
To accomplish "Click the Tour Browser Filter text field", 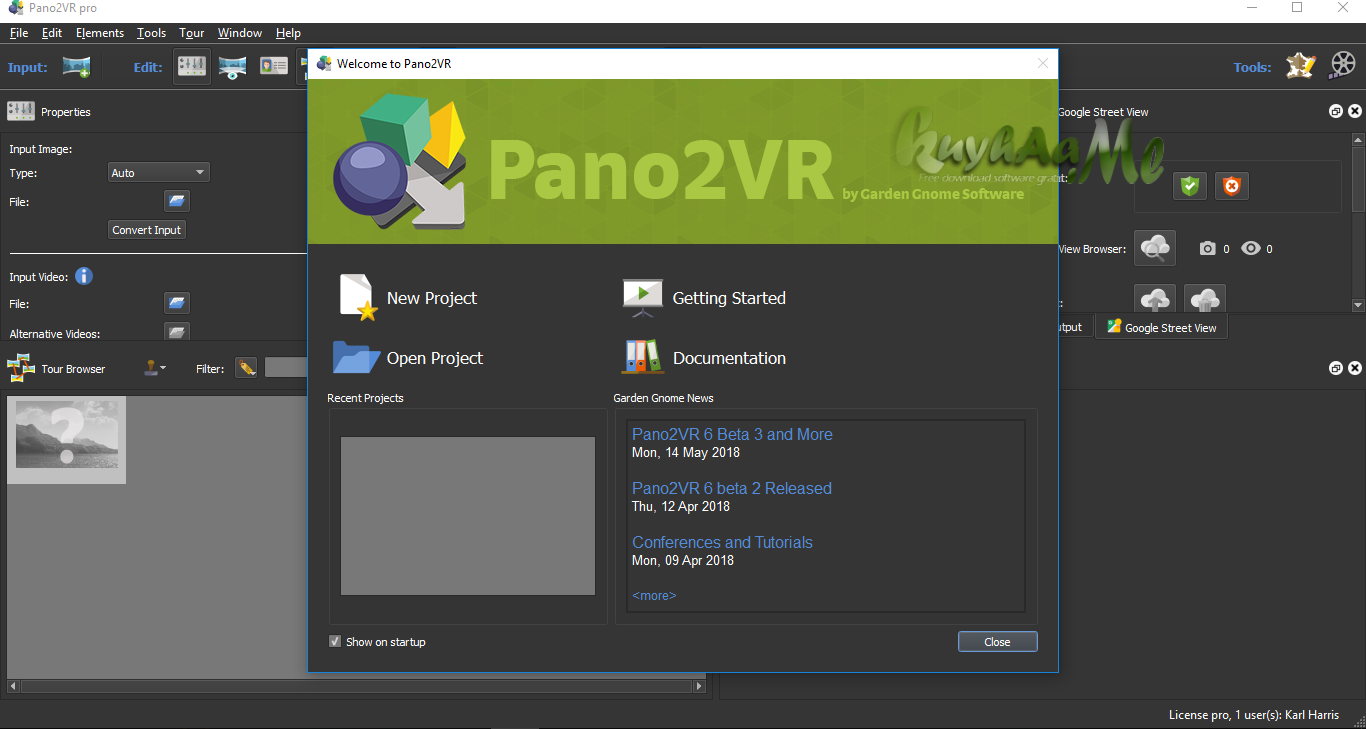I will tap(285, 368).
